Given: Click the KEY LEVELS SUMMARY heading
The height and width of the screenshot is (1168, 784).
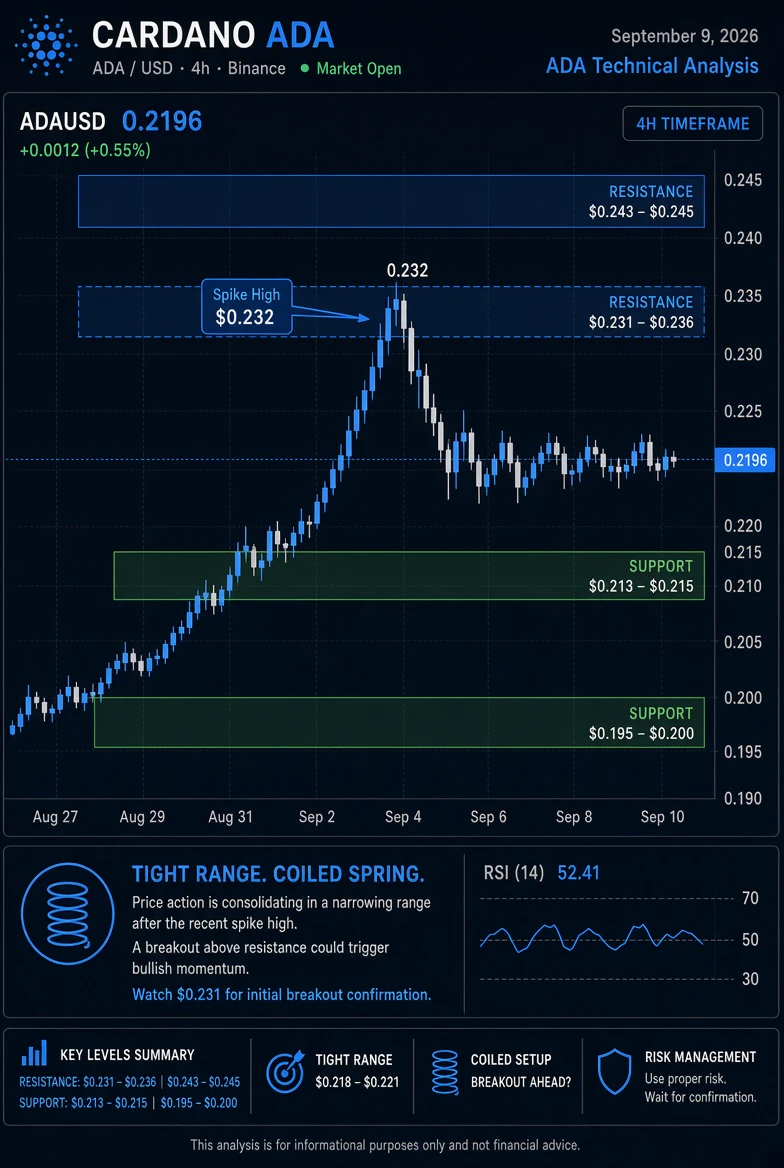Looking at the screenshot, I should point(127,1055).
